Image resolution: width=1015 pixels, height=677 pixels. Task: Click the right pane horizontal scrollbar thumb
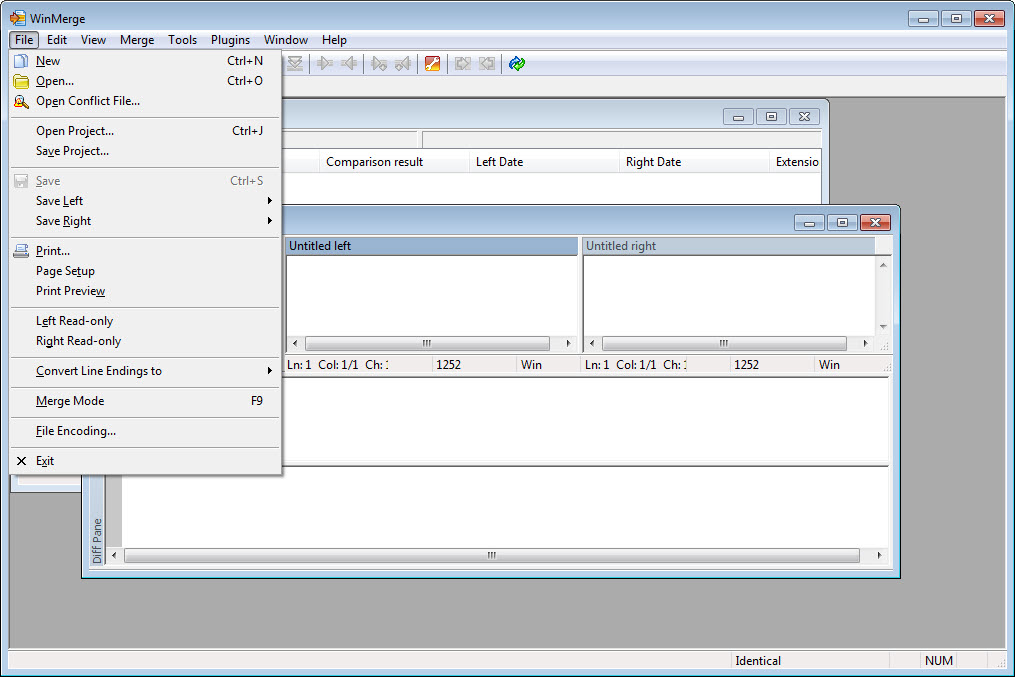[724, 343]
